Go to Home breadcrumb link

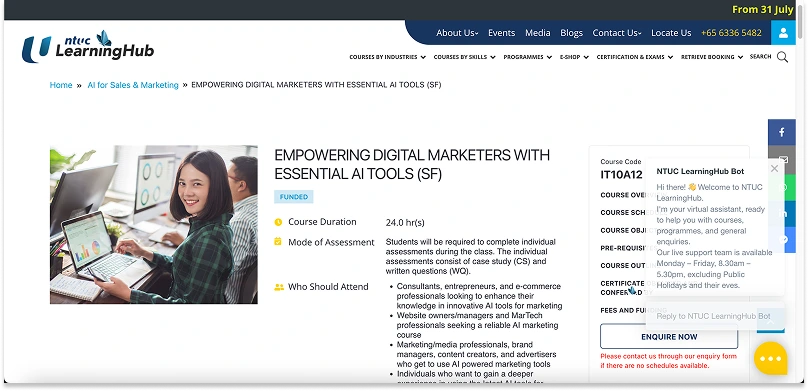click(61, 85)
